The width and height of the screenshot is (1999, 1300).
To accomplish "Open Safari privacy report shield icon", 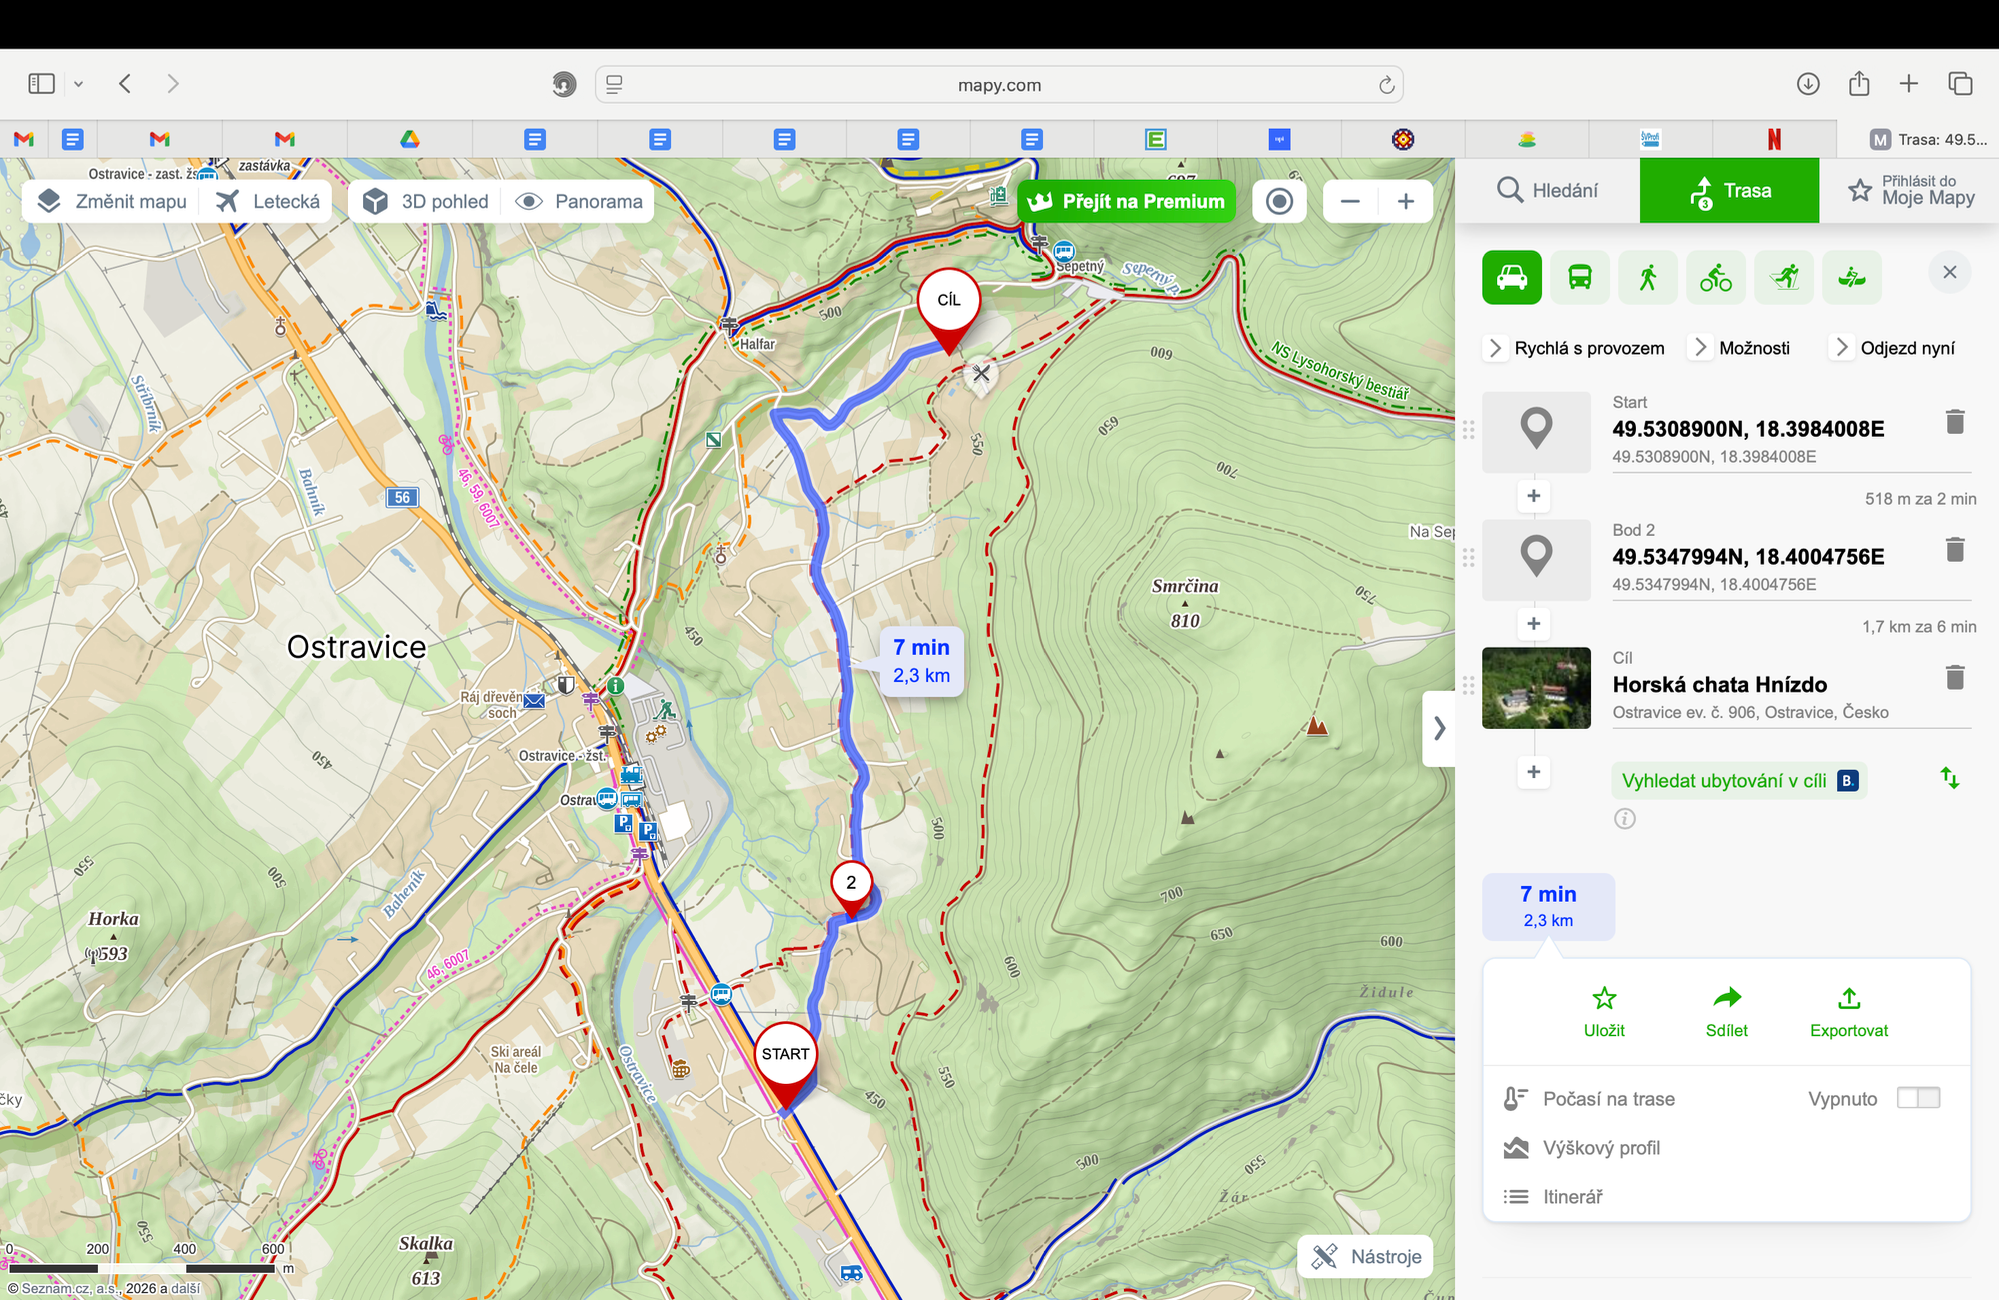I will (564, 85).
